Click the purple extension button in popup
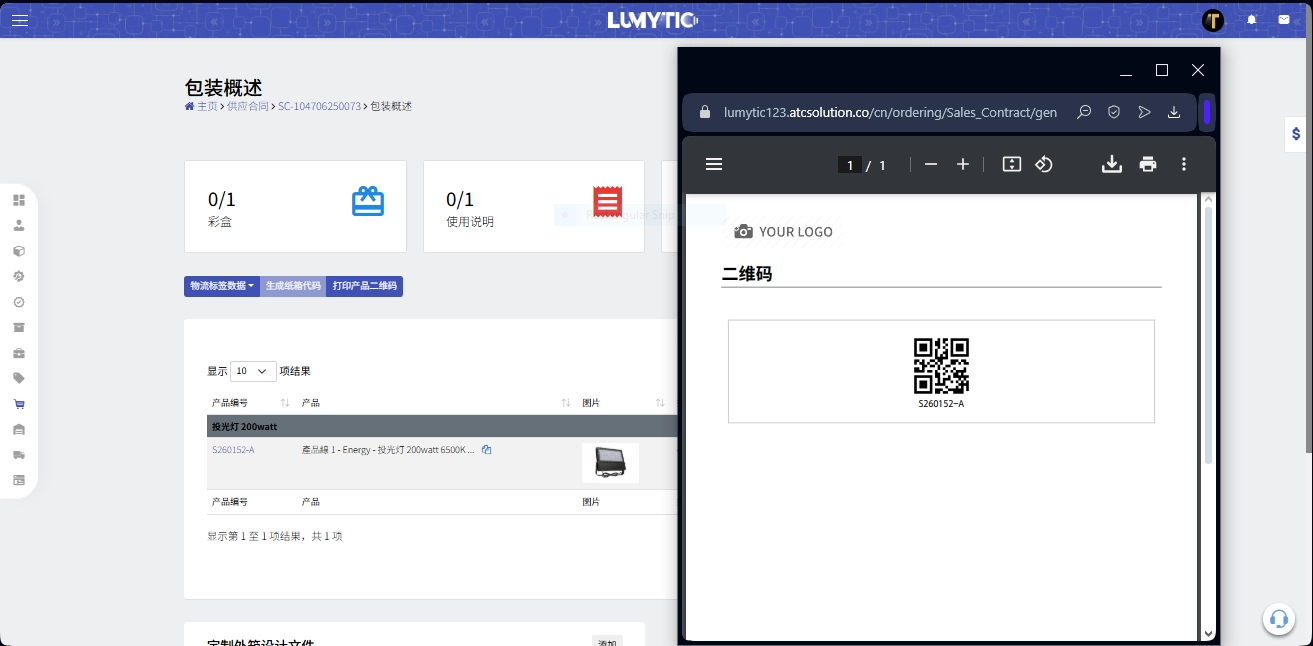 [1207, 112]
